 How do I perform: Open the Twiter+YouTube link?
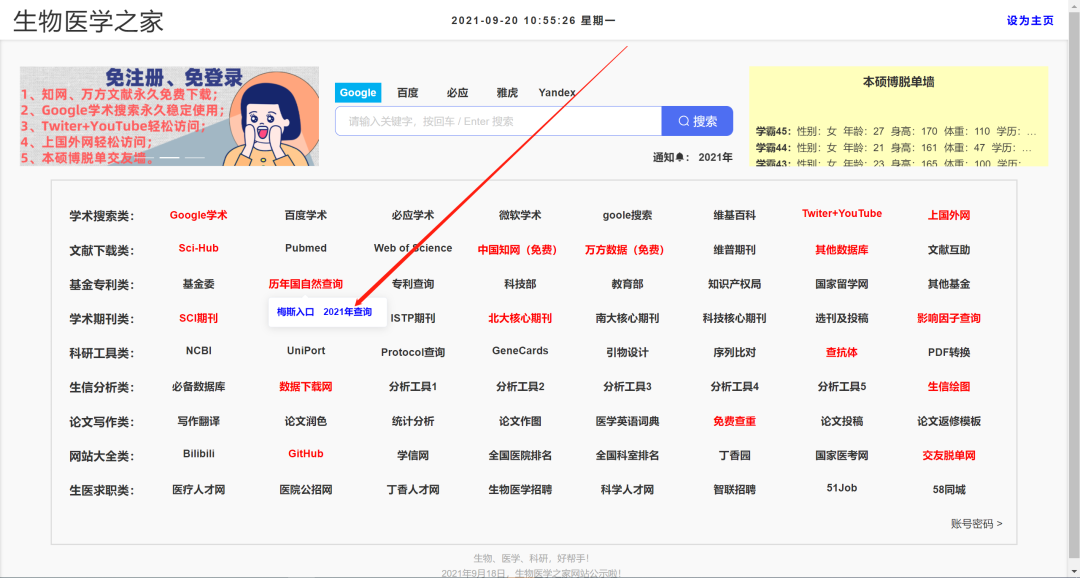pyautogui.click(x=842, y=214)
